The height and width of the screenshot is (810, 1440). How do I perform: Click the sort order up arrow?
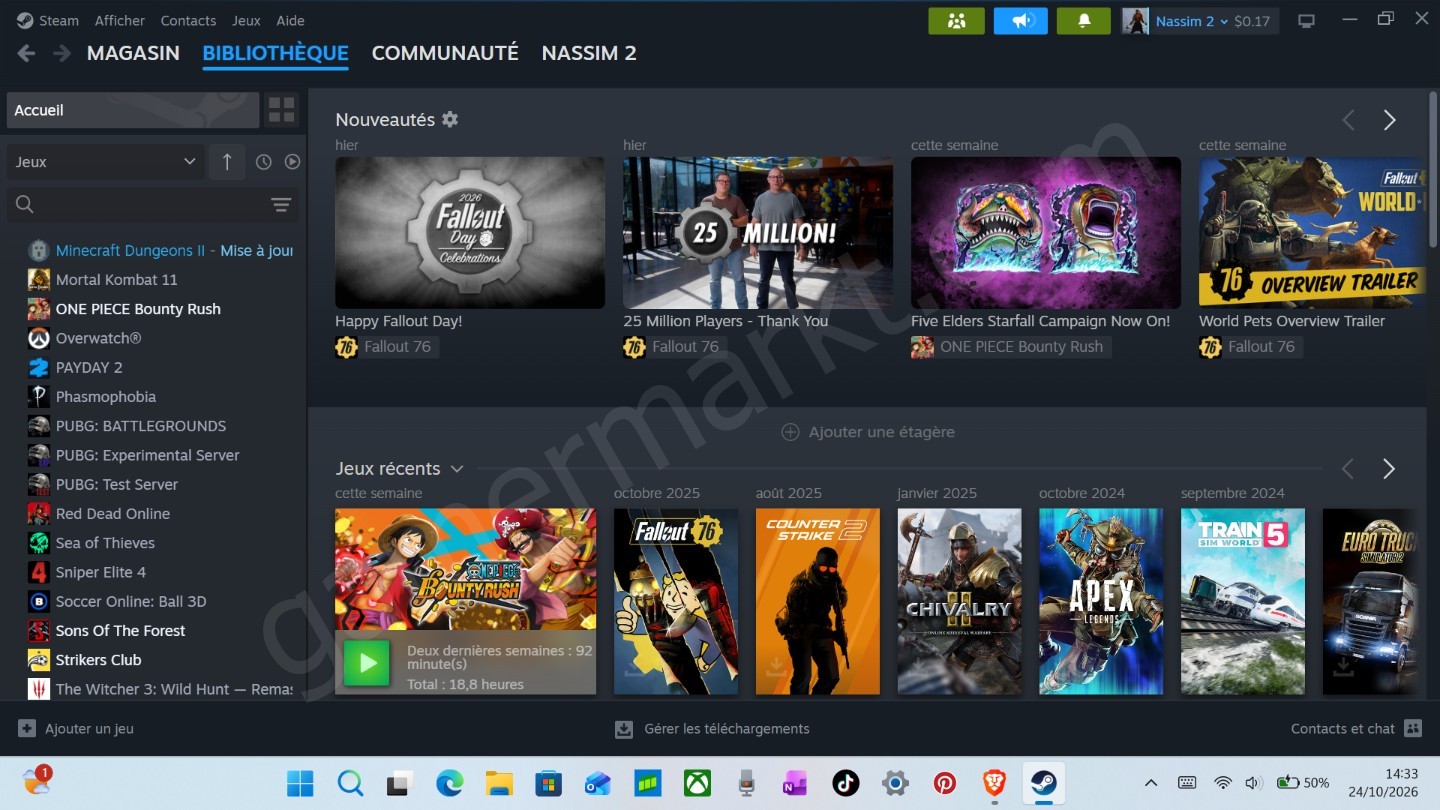(227, 162)
